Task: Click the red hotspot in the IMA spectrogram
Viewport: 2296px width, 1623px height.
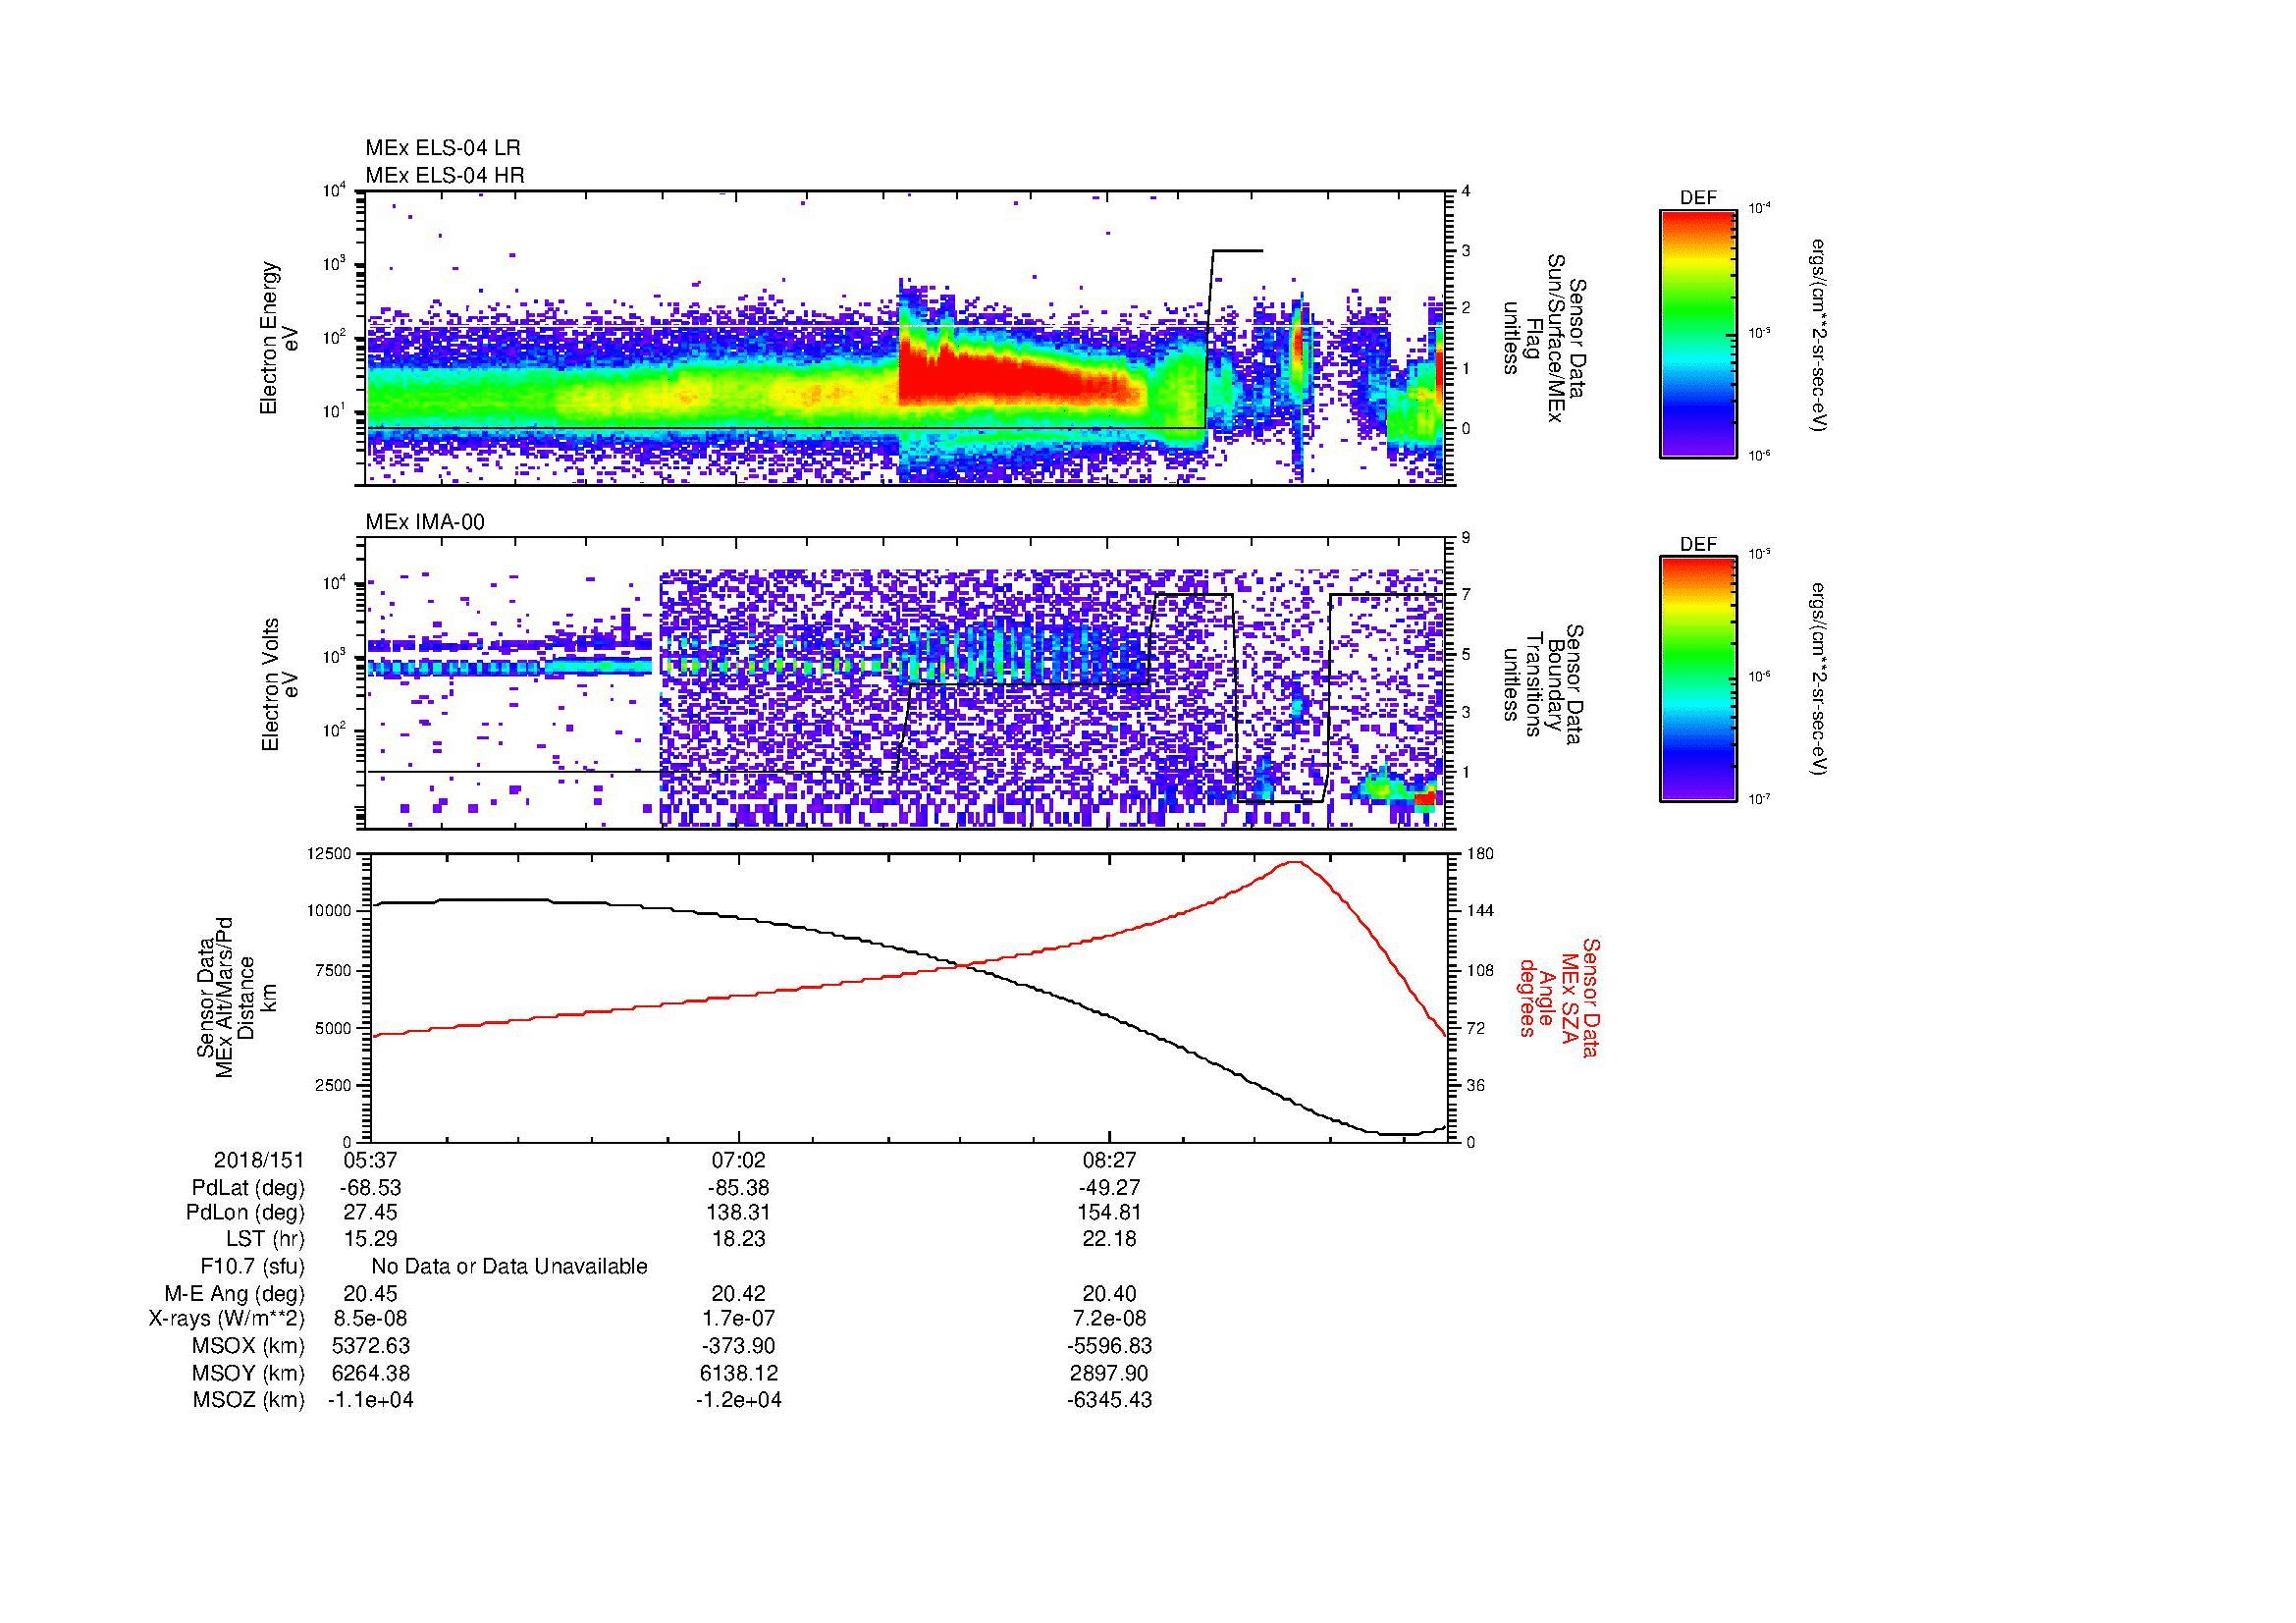Action: (x=1426, y=797)
